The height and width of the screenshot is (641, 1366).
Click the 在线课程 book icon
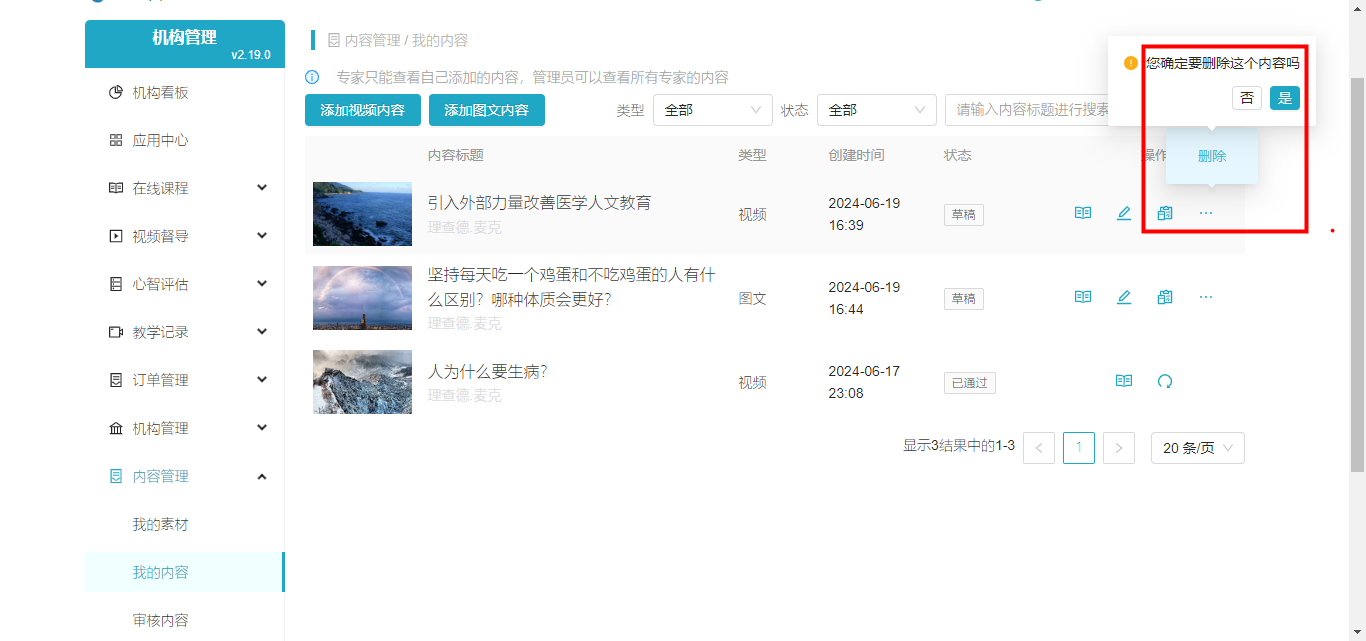click(x=116, y=189)
